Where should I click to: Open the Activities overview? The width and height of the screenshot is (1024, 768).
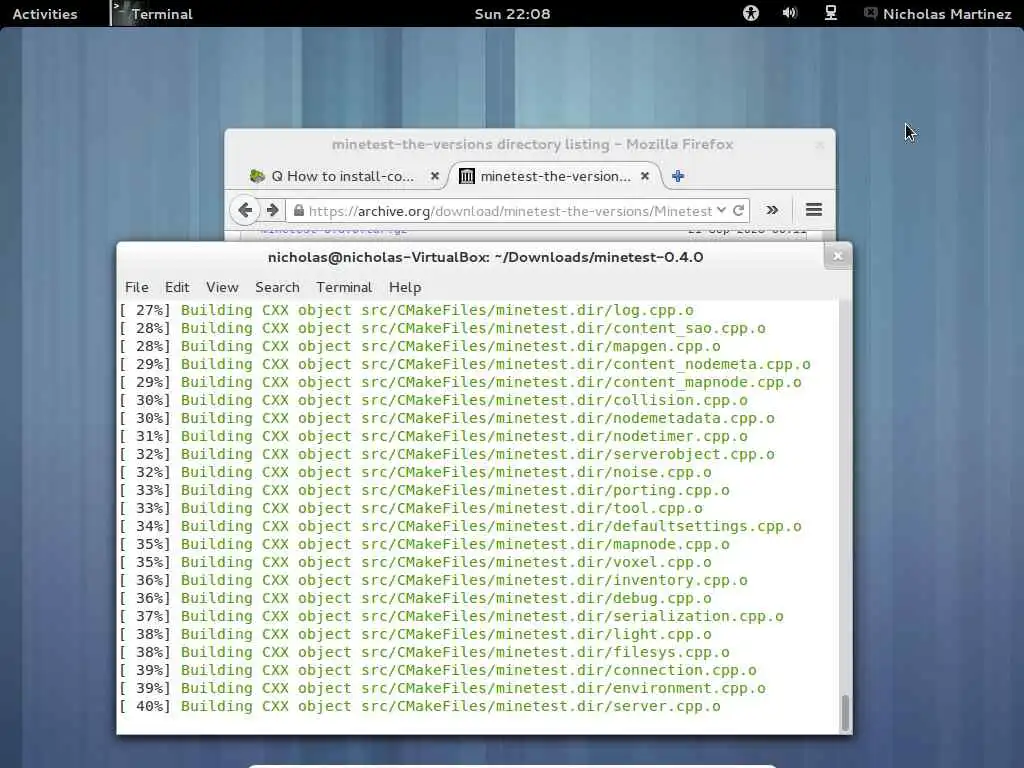(44, 14)
